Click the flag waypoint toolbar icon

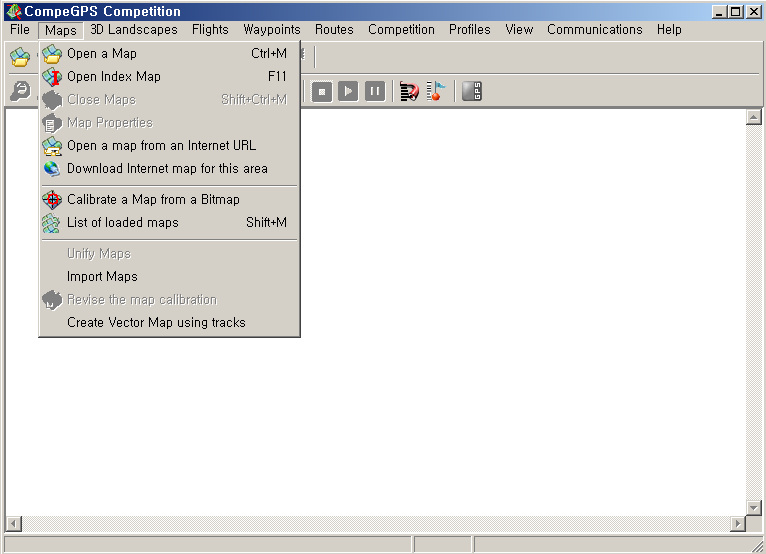pos(436,91)
